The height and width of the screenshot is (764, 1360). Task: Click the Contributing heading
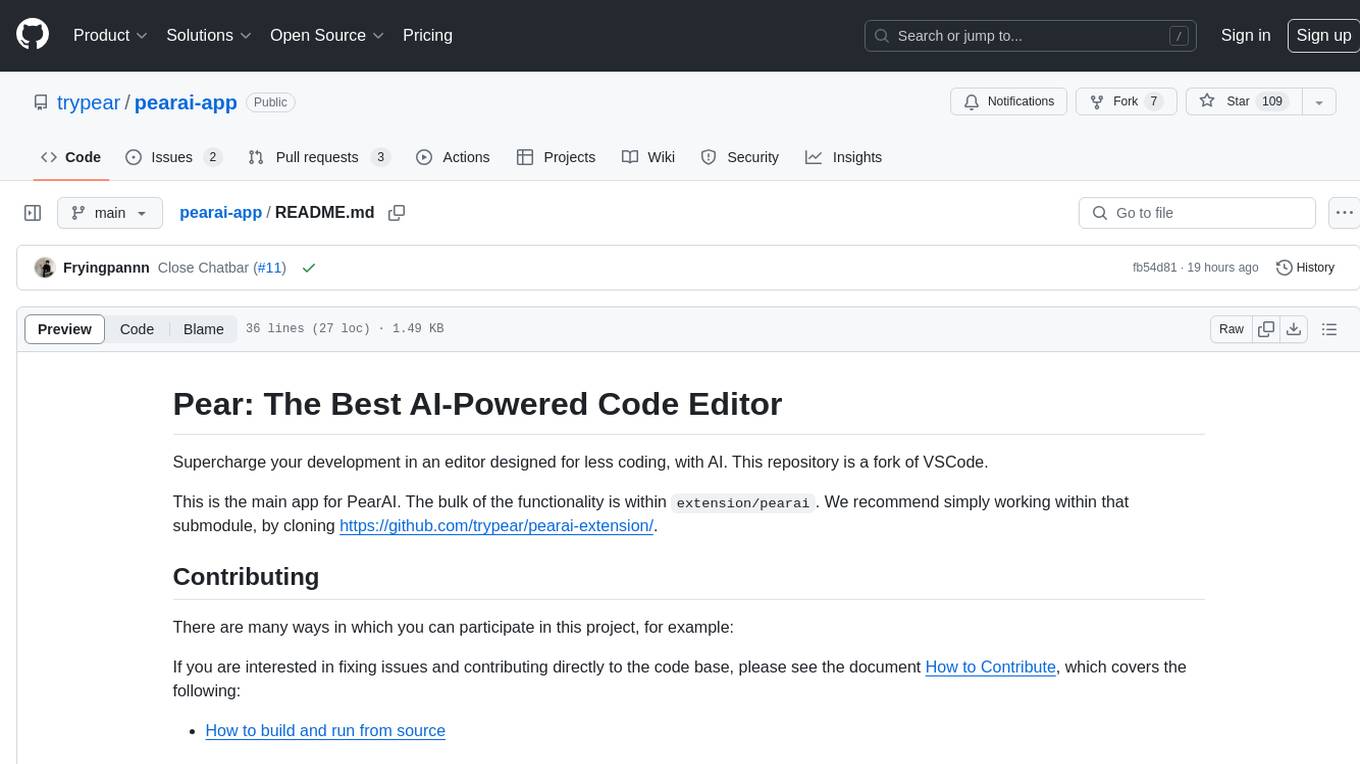click(246, 577)
